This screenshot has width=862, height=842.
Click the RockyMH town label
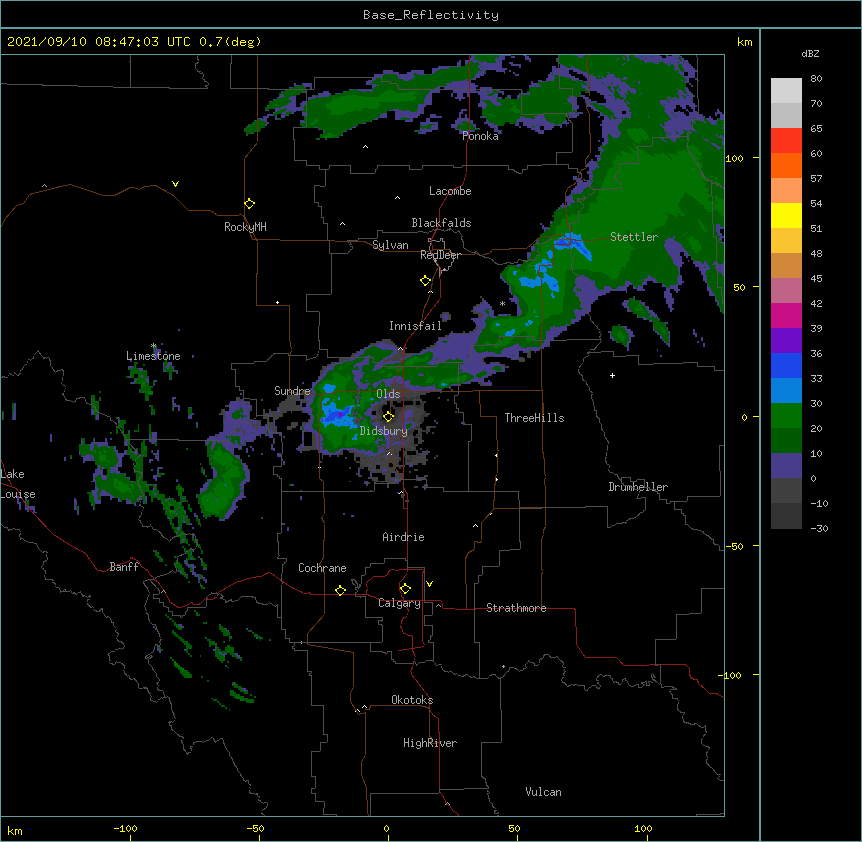tap(245, 227)
